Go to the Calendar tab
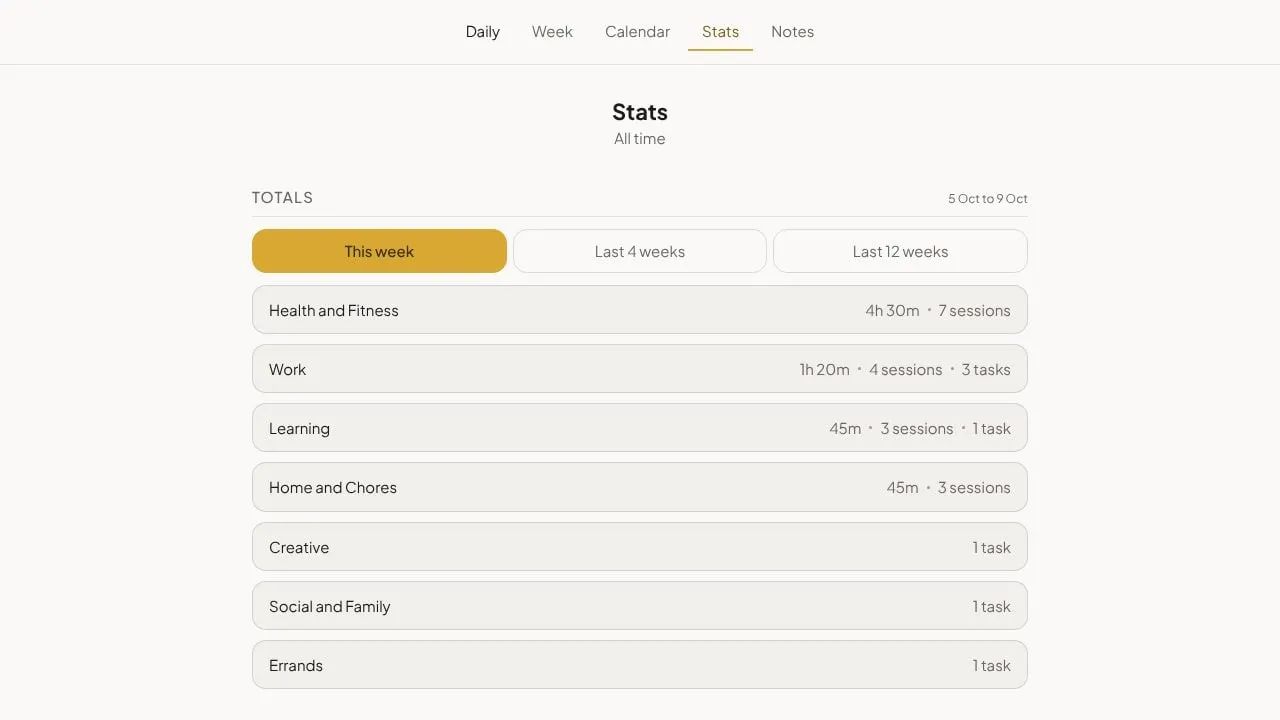Viewport: 1280px width, 720px height. pyautogui.click(x=637, y=32)
